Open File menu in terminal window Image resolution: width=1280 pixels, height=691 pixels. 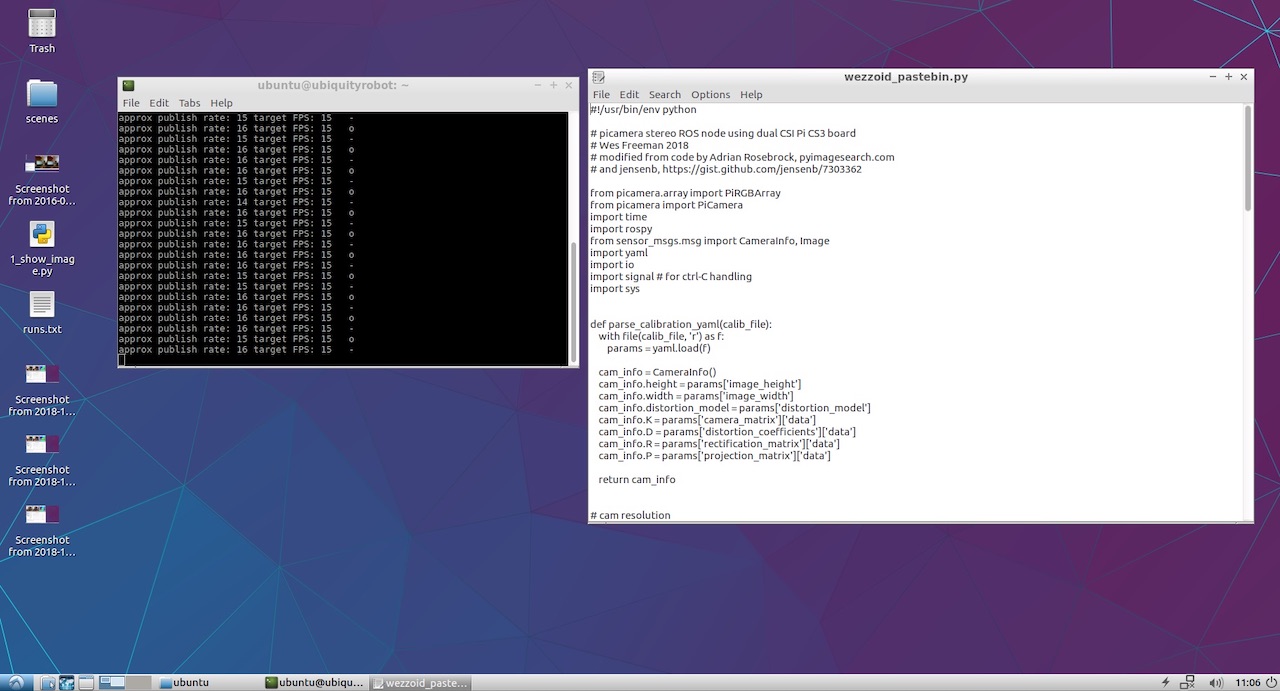coord(131,103)
